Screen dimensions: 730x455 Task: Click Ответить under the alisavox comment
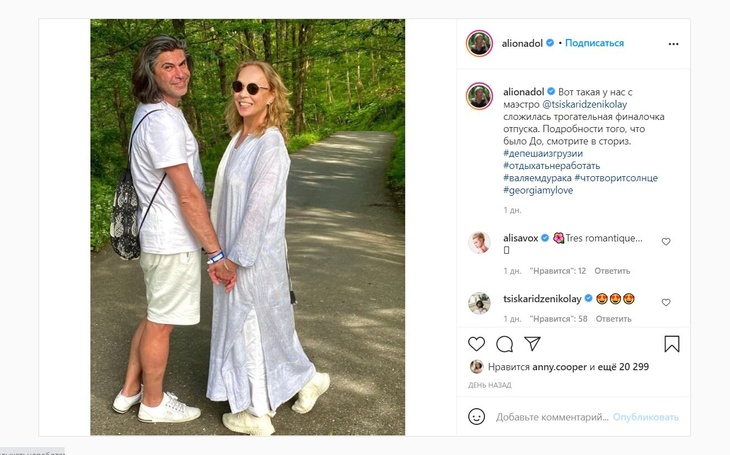pyautogui.click(x=612, y=271)
